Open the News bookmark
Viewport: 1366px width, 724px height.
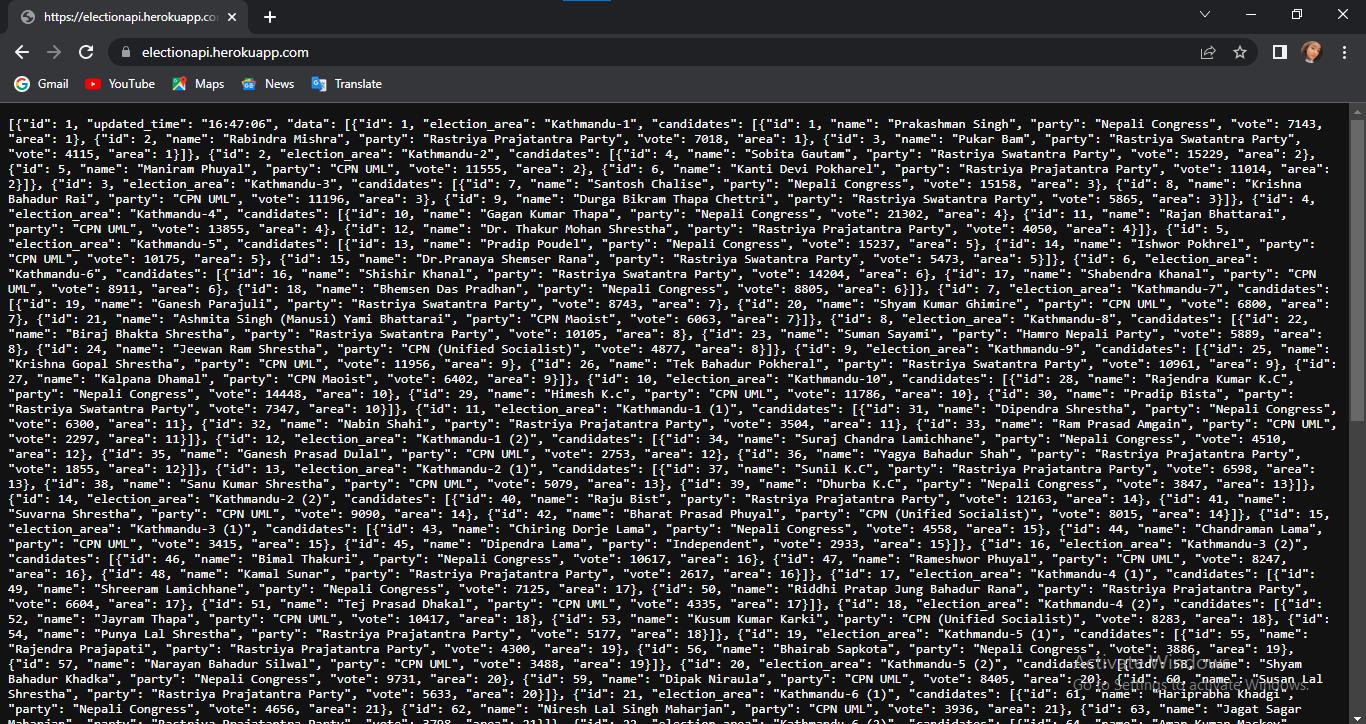point(267,84)
